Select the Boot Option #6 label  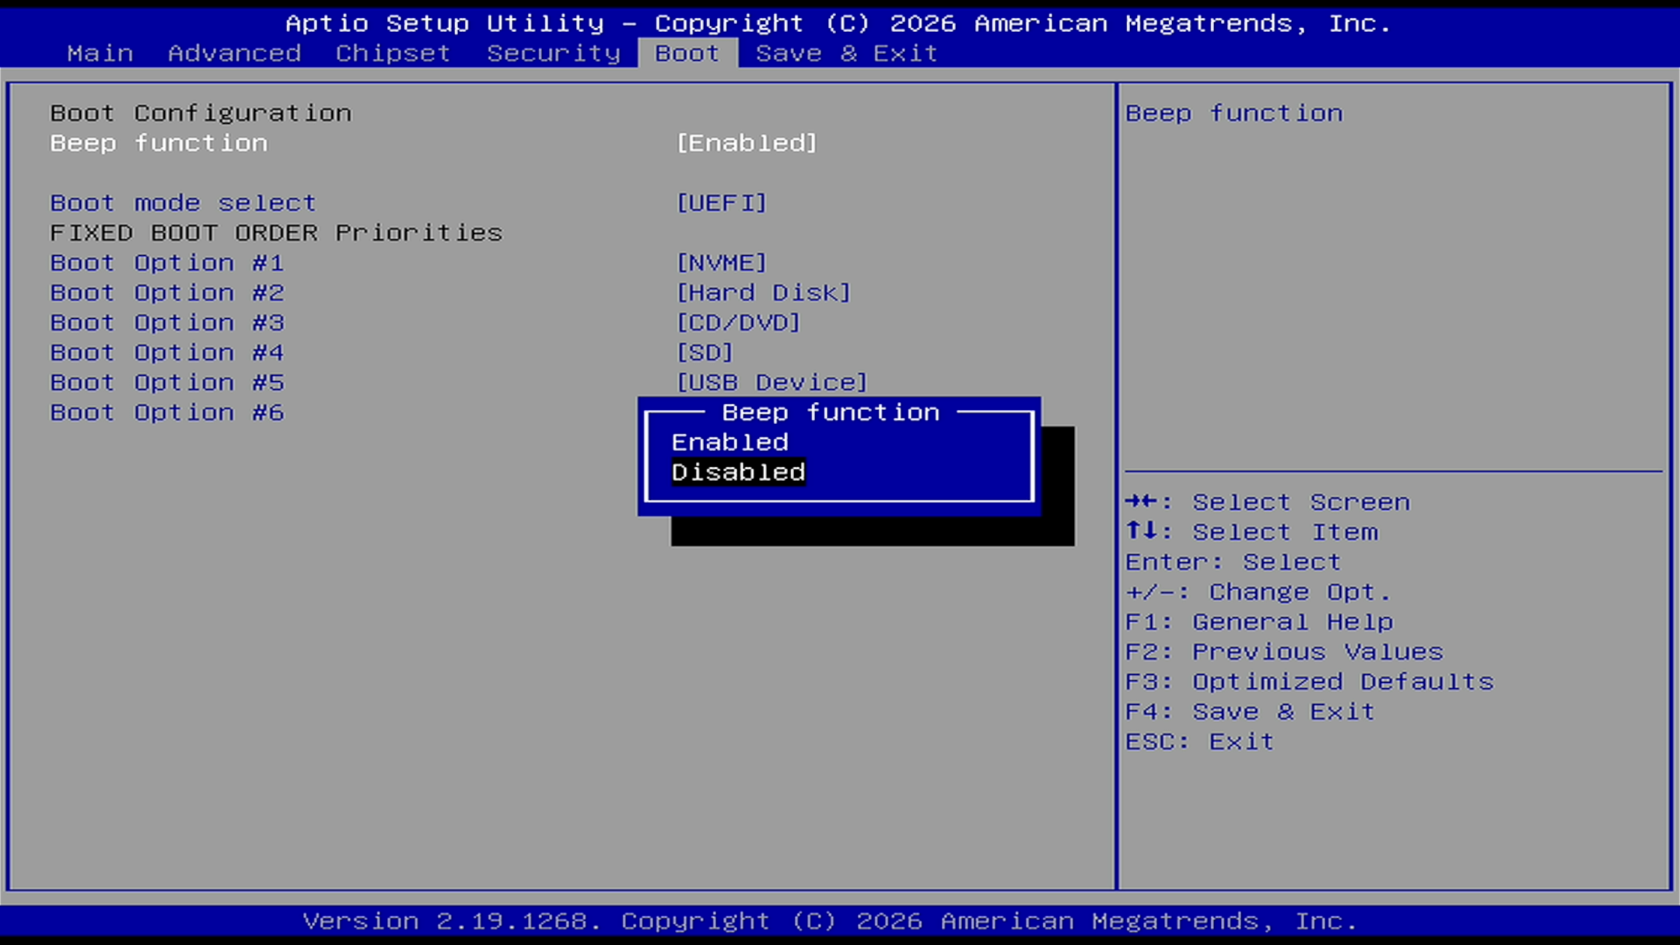[167, 413]
